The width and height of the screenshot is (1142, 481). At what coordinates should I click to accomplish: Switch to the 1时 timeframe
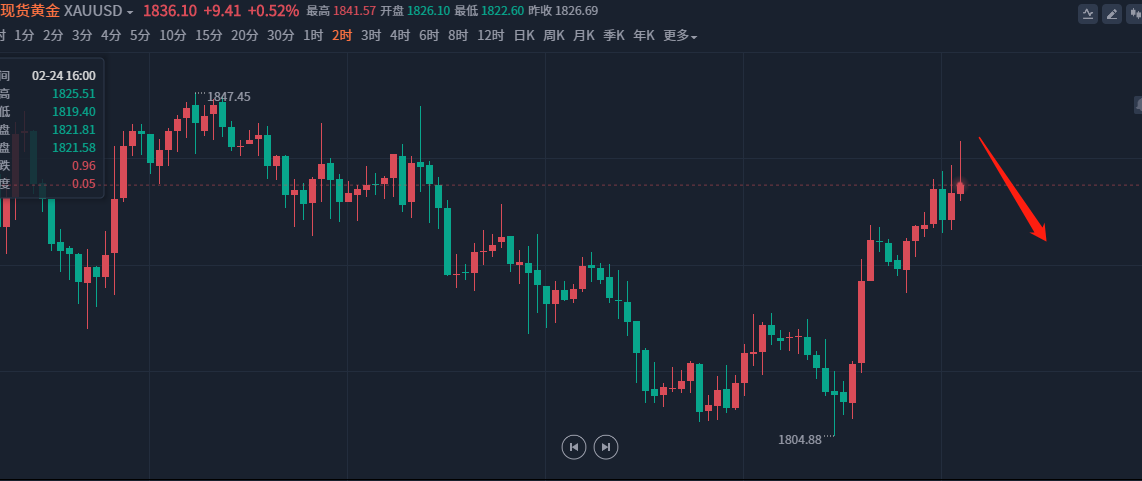point(313,35)
